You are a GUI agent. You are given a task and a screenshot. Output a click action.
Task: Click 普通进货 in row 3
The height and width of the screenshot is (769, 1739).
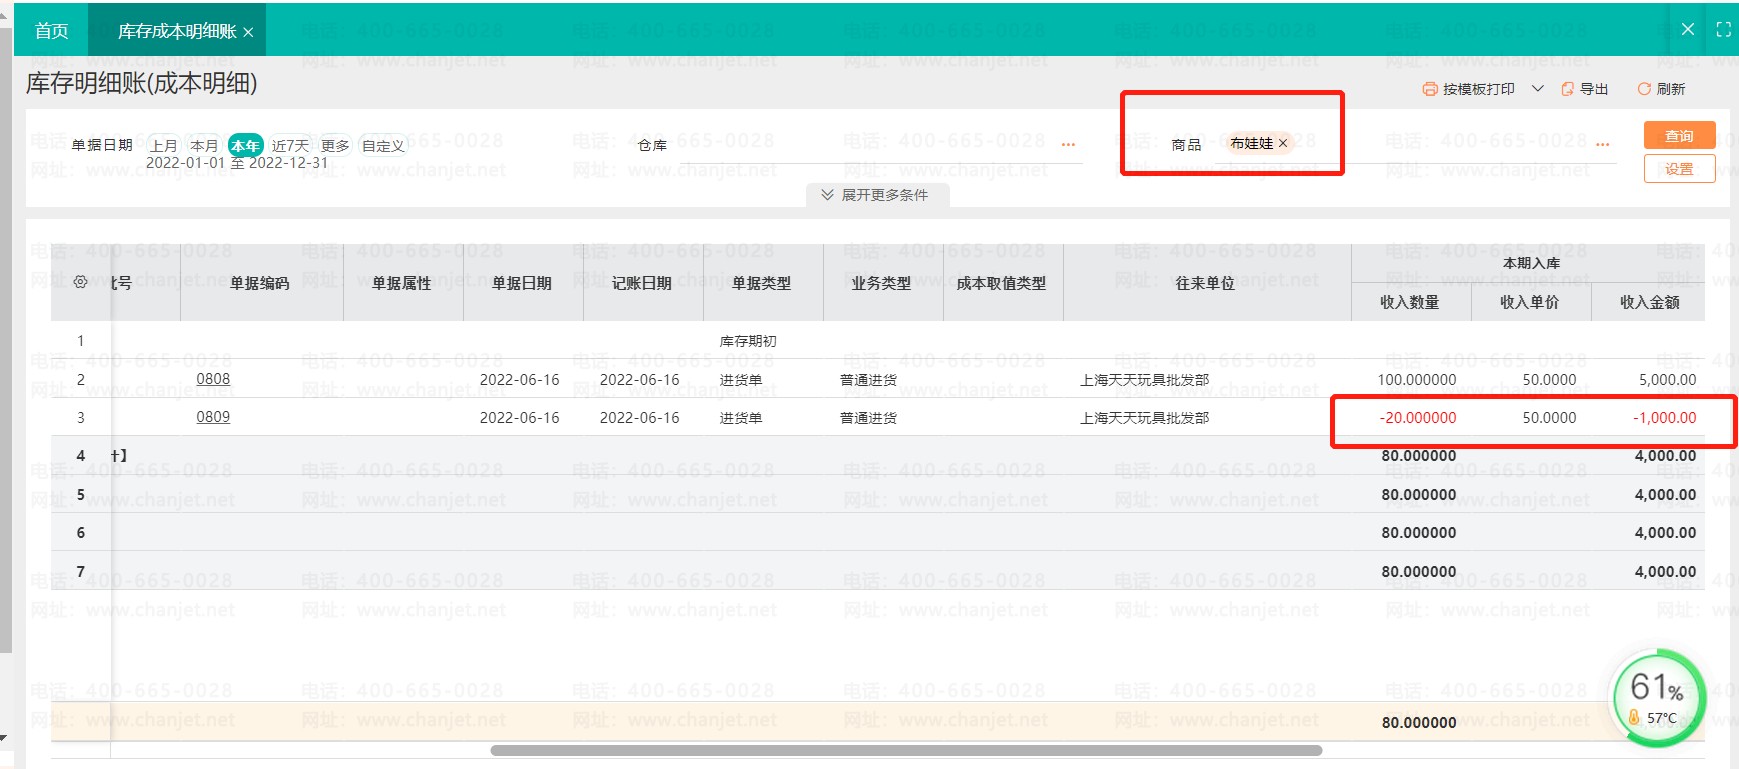pyautogui.click(x=869, y=418)
